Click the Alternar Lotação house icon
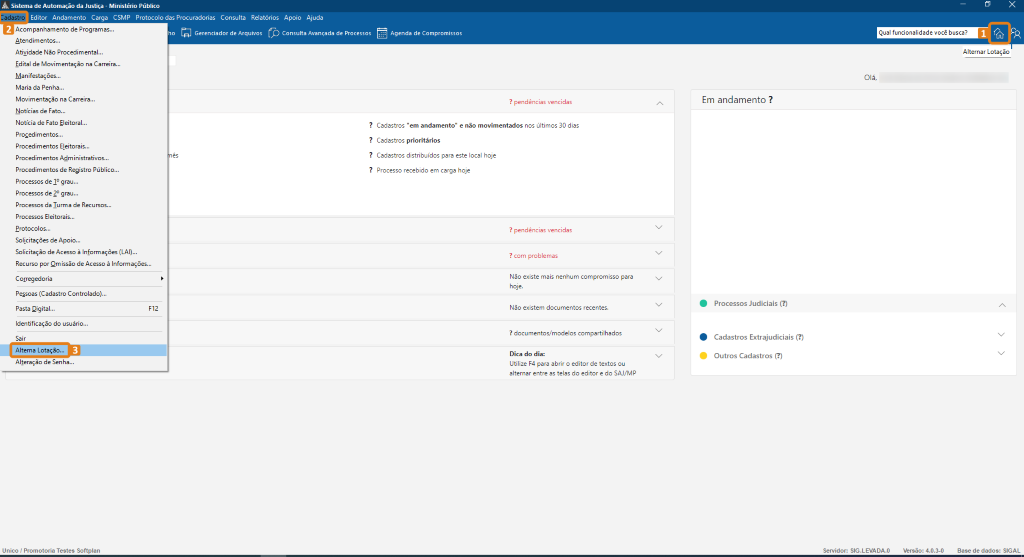Viewport: 1024px width, 557px height. (998, 33)
